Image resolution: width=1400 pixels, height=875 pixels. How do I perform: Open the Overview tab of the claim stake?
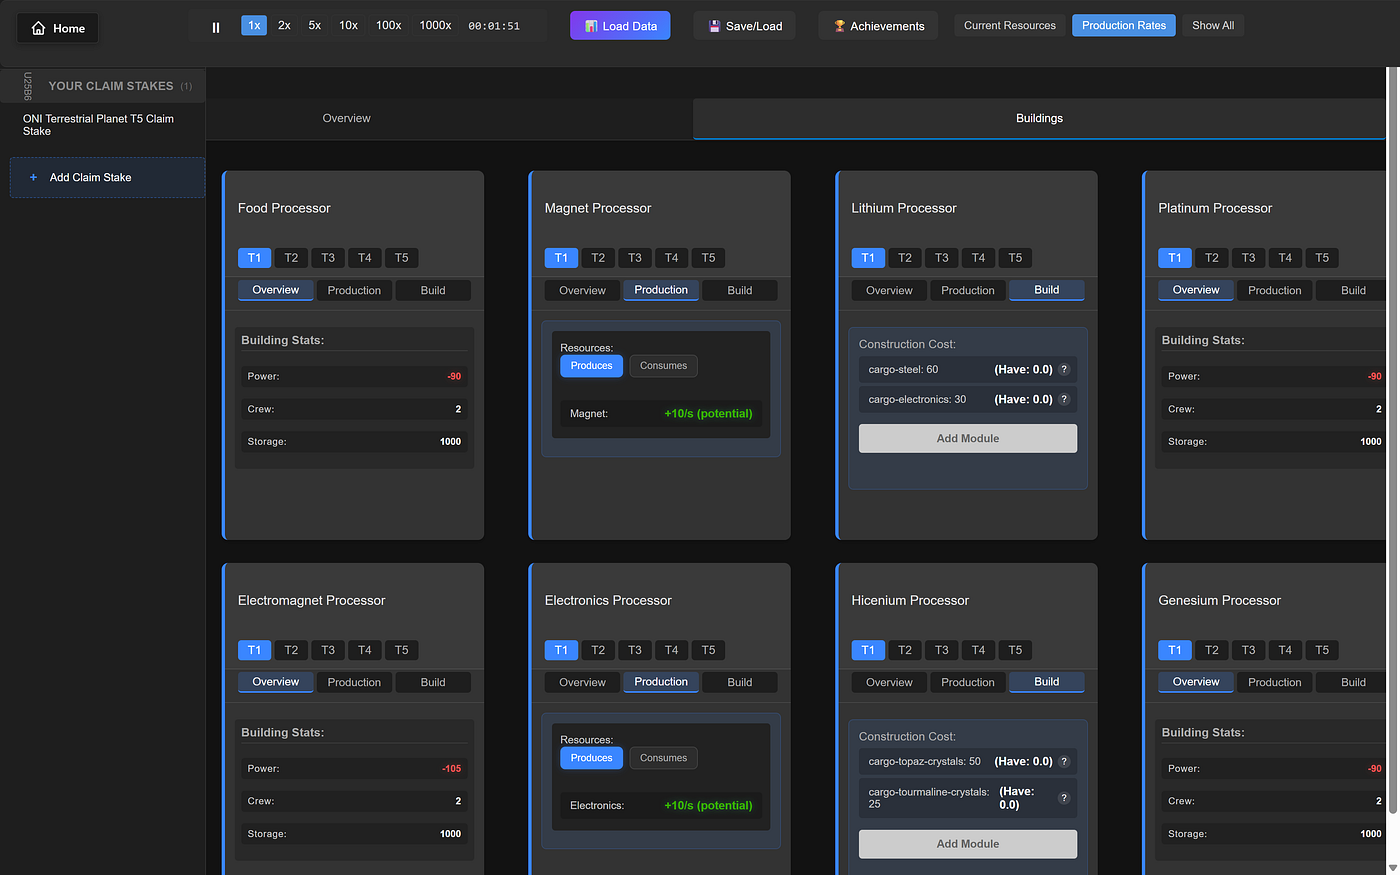(346, 117)
